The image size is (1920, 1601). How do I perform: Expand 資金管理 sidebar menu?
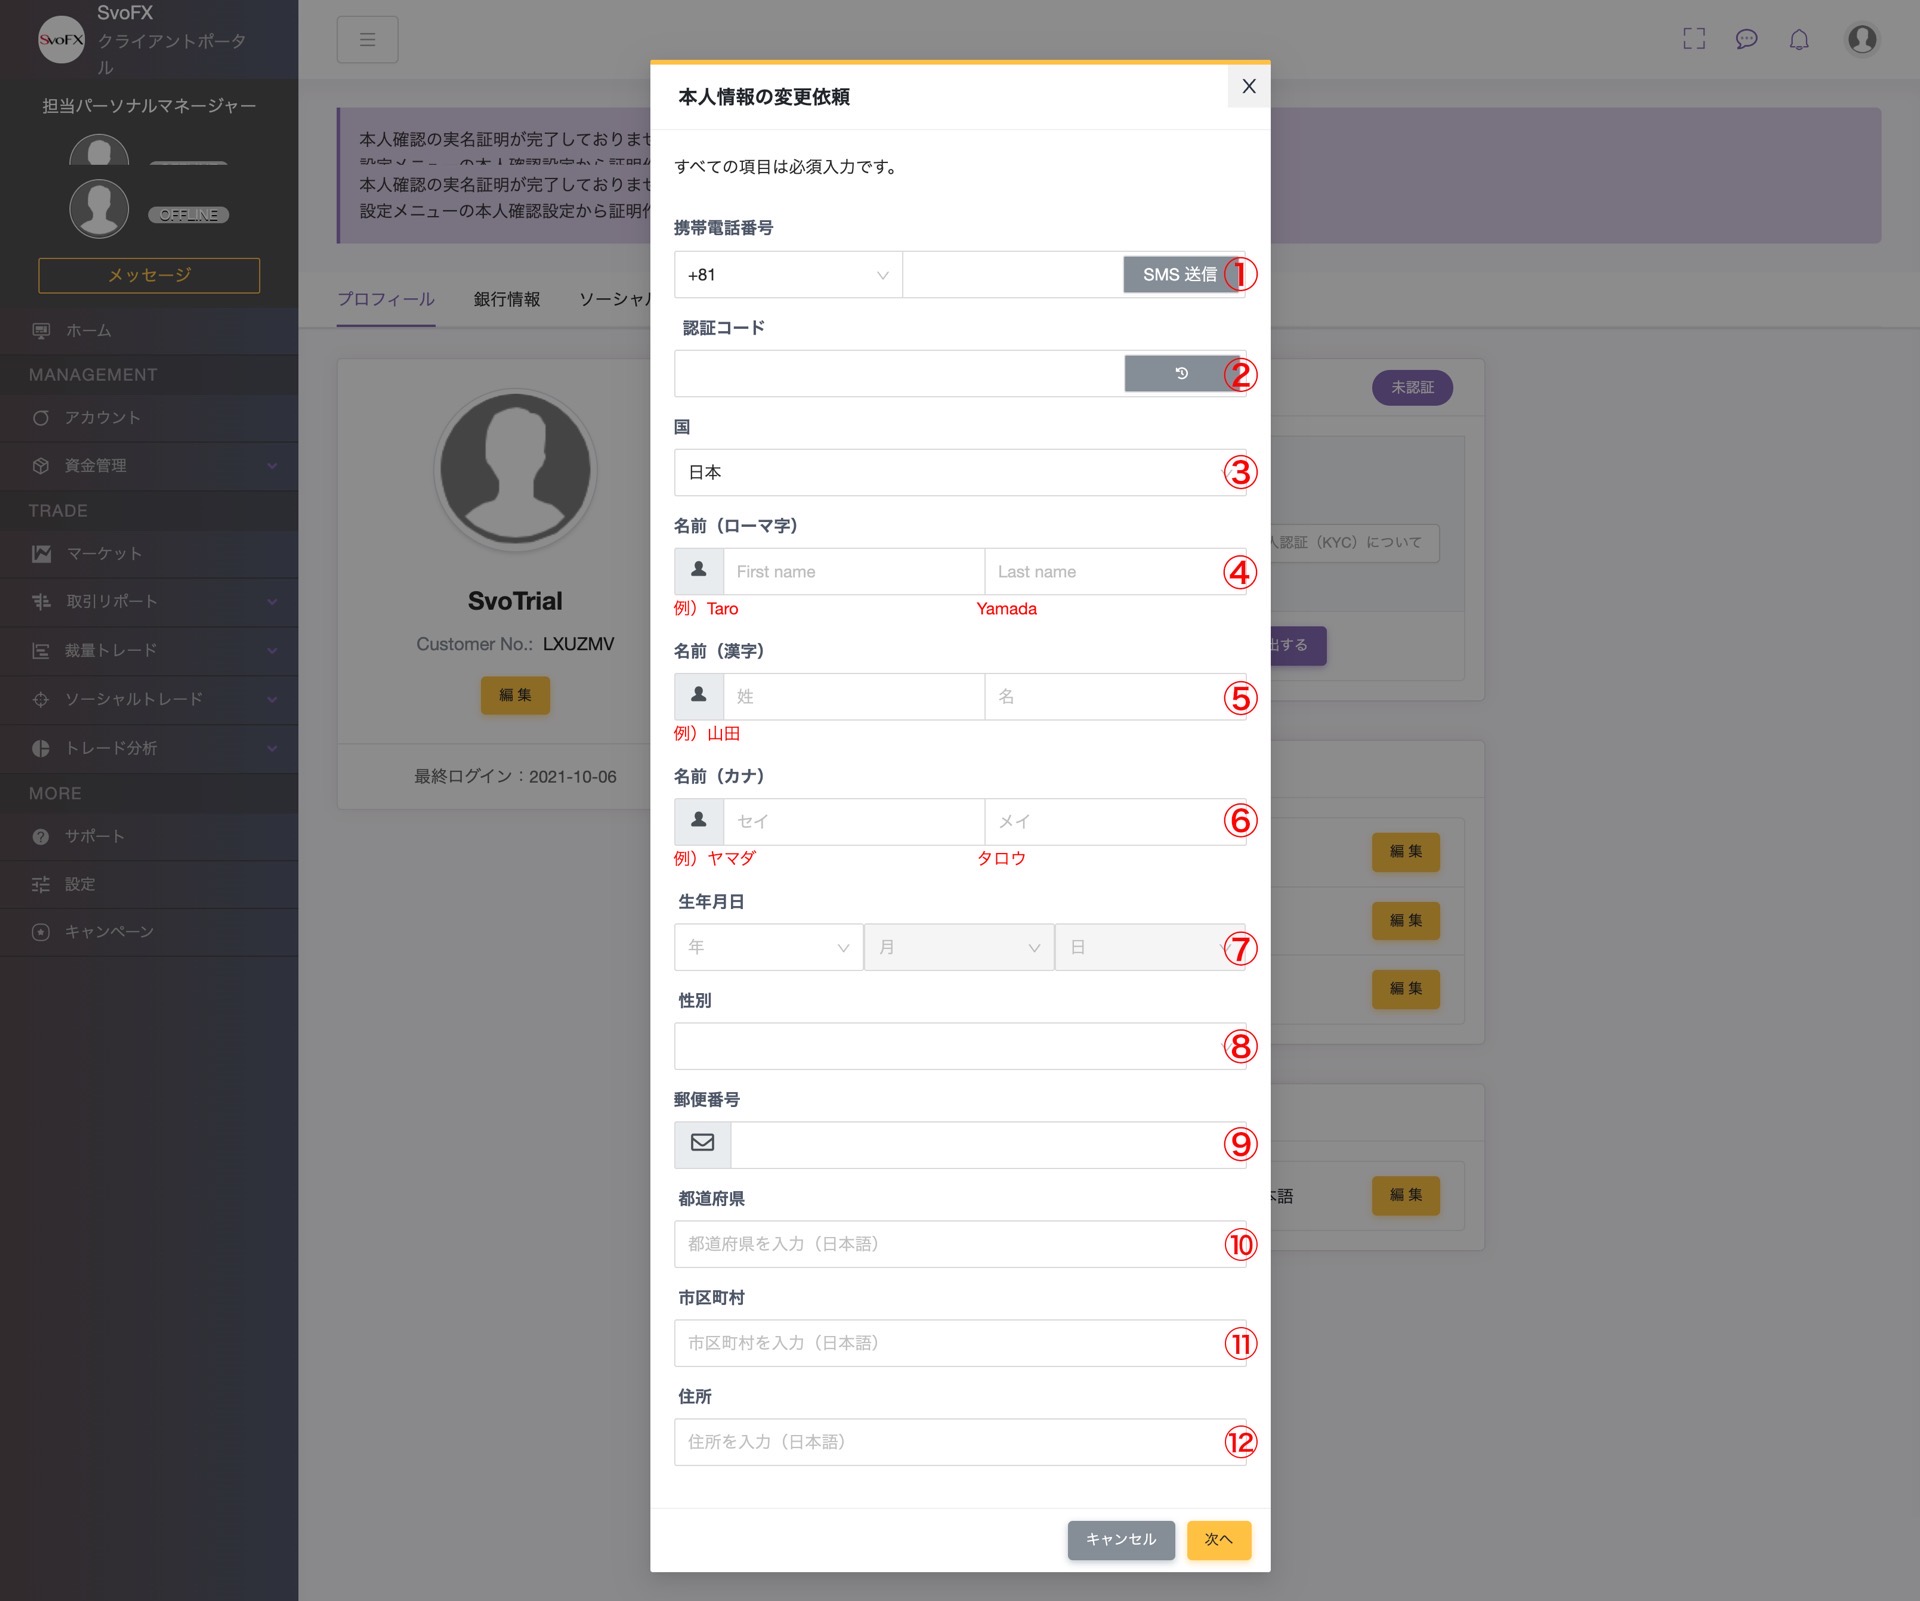[x=149, y=466]
